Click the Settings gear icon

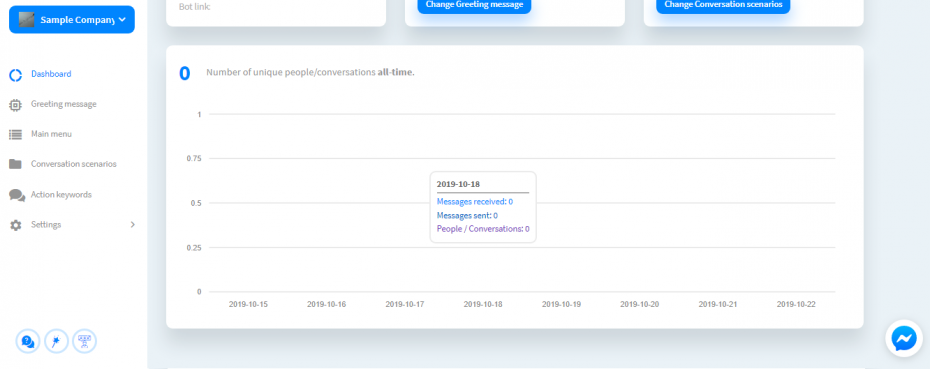point(15,225)
